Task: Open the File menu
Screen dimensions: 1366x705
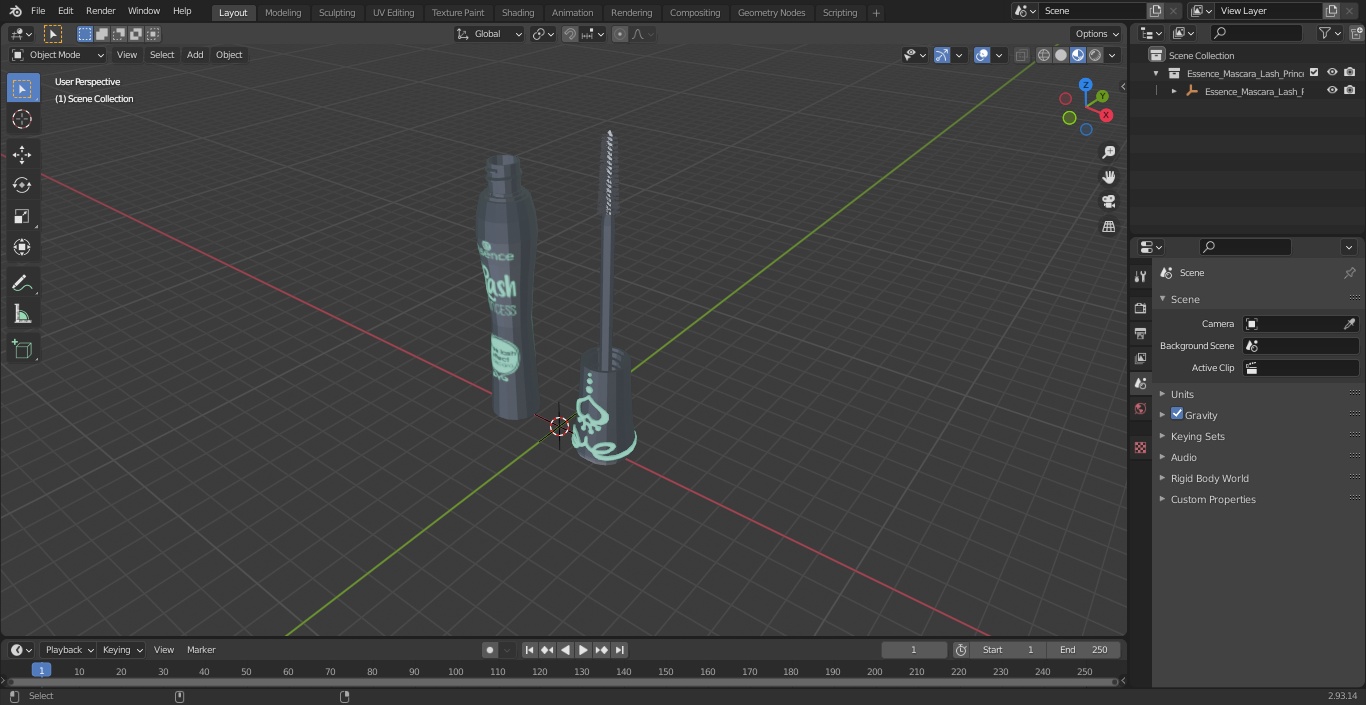Action: click(x=38, y=11)
